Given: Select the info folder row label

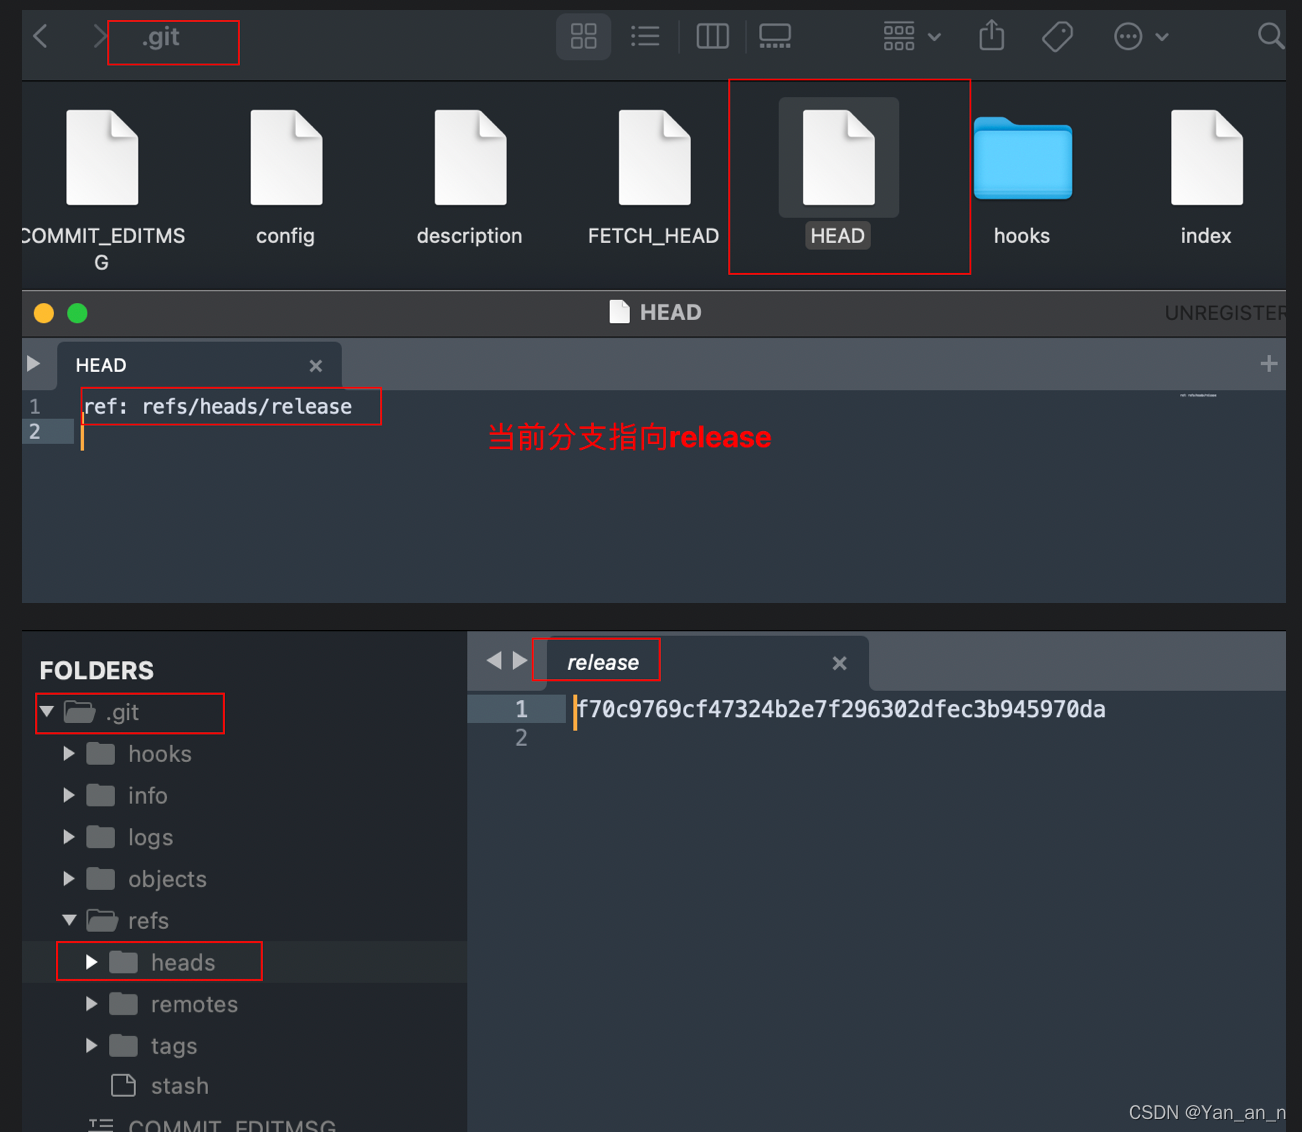Looking at the screenshot, I should coord(147,796).
